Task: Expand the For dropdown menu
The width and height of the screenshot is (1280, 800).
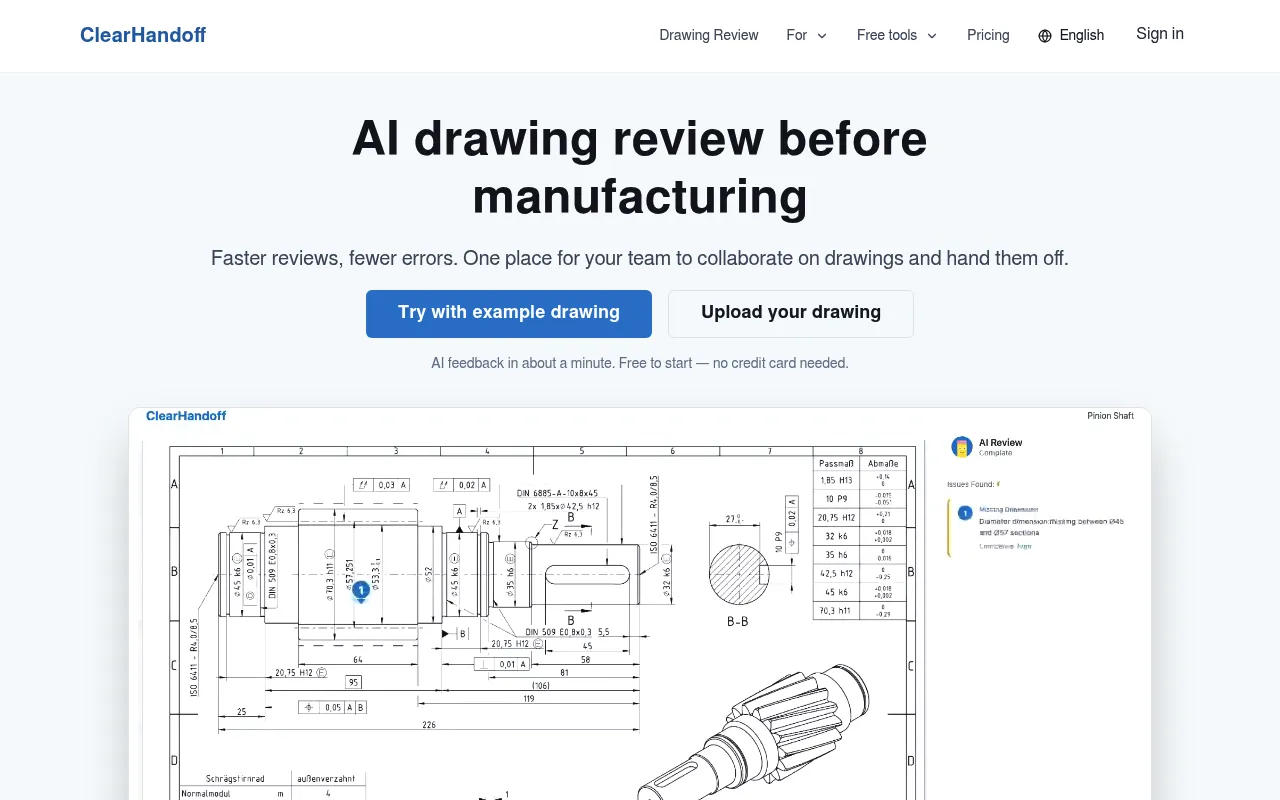Action: pos(807,35)
